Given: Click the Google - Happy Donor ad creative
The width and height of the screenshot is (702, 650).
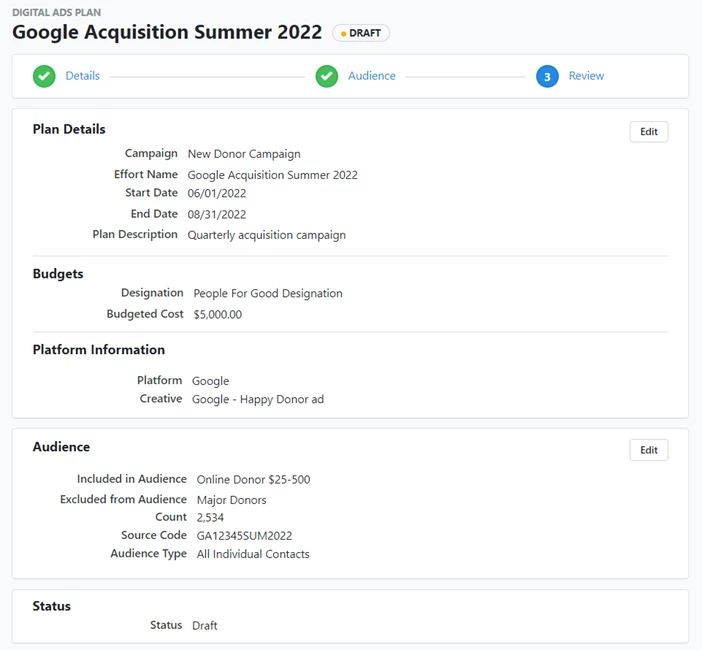Looking at the screenshot, I should [x=258, y=399].
